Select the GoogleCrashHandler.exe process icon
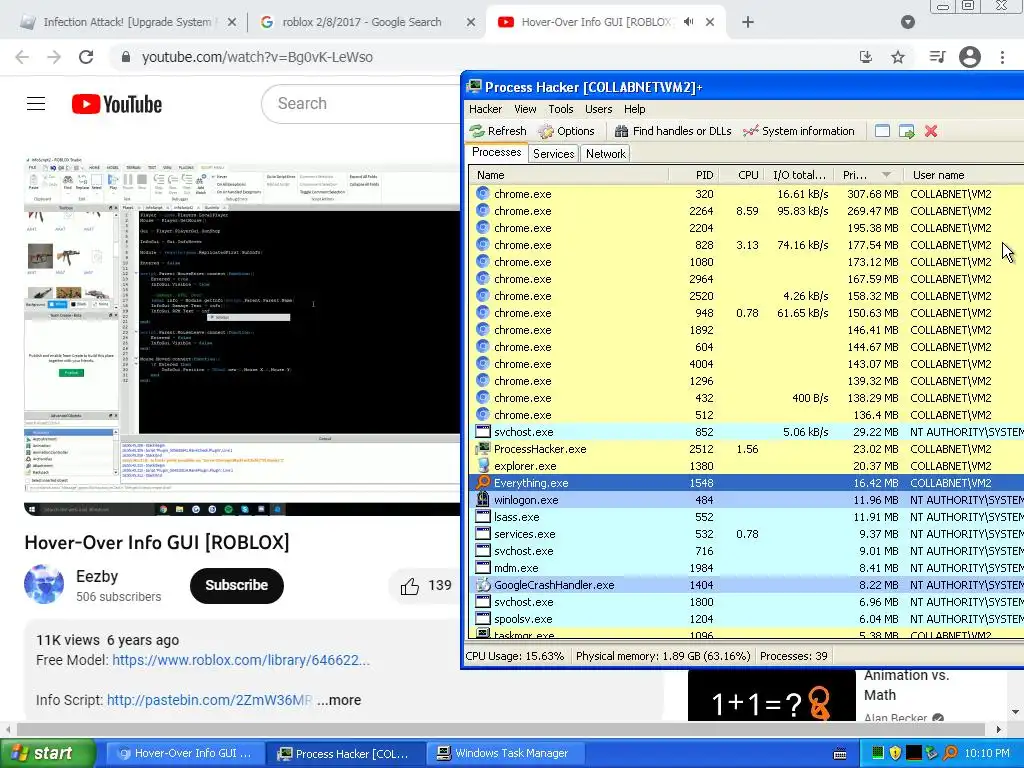 [x=483, y=584]
